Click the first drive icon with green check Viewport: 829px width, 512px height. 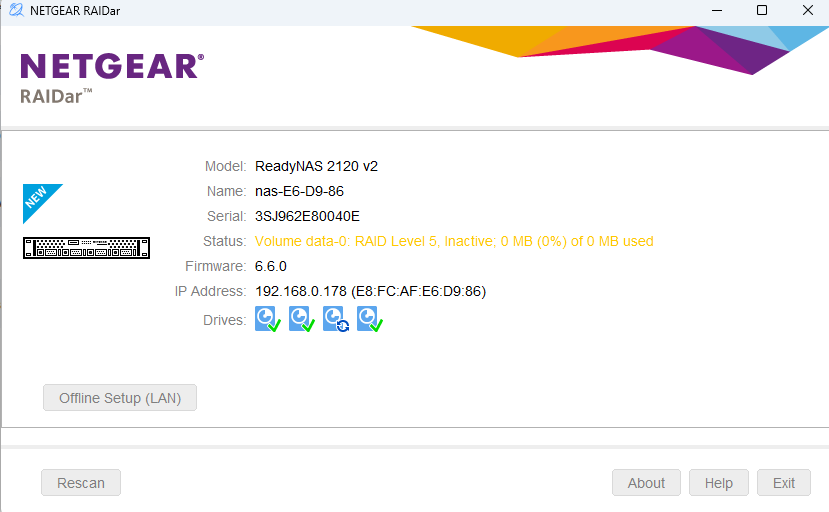[268, 319]
